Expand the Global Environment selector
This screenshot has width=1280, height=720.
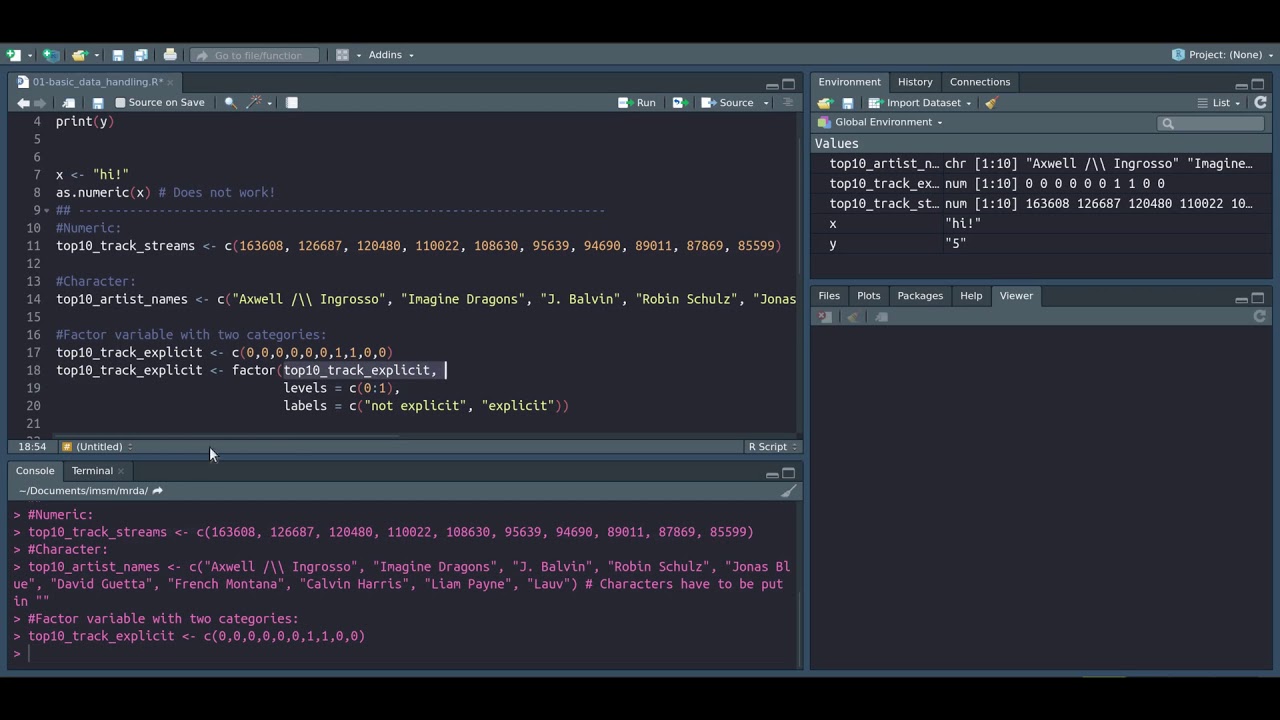point(880,122)
